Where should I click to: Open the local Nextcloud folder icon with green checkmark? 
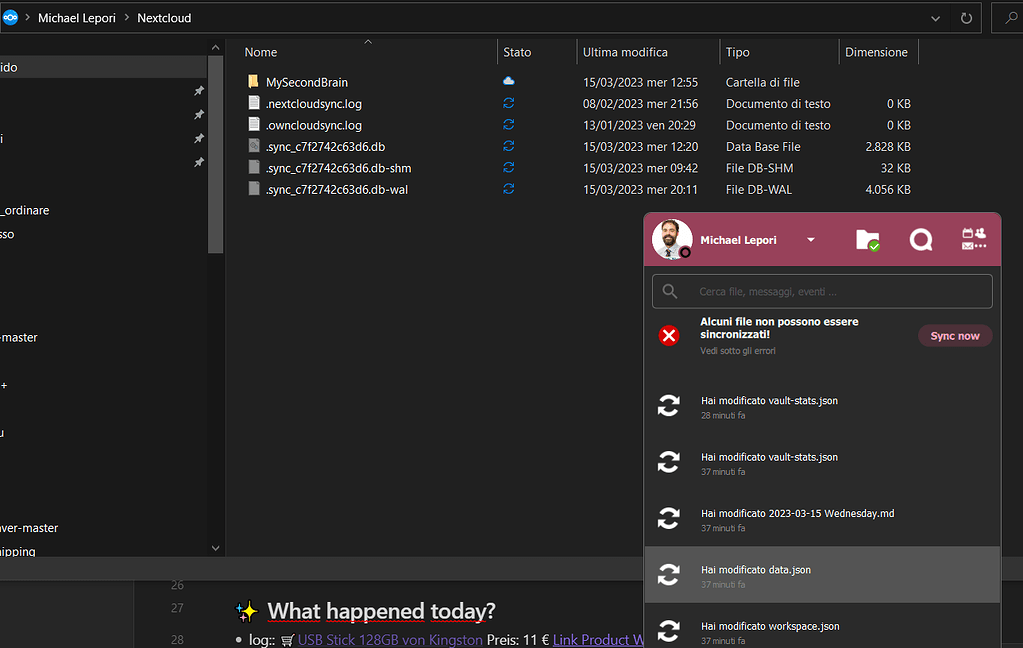867,239
